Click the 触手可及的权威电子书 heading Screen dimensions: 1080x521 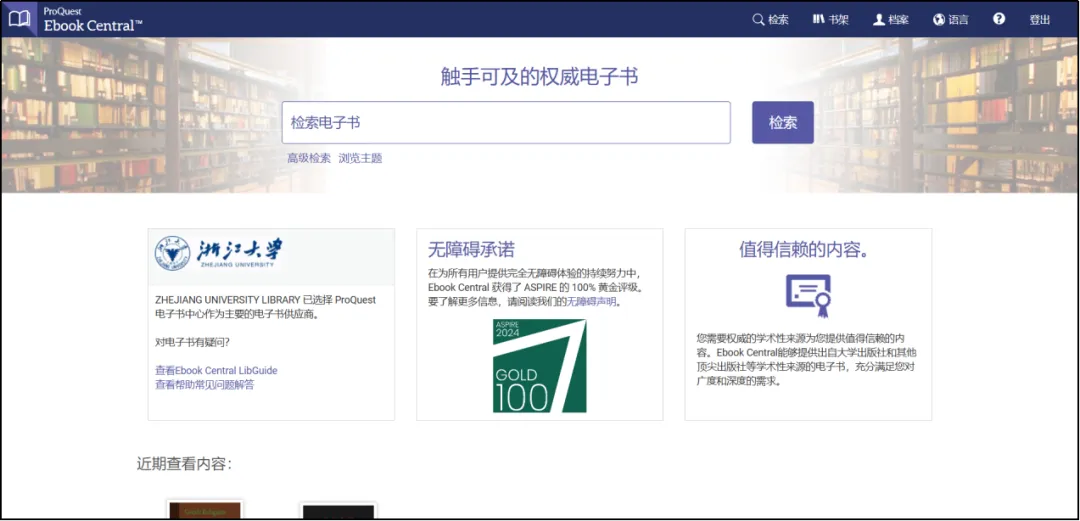point(539,76)
